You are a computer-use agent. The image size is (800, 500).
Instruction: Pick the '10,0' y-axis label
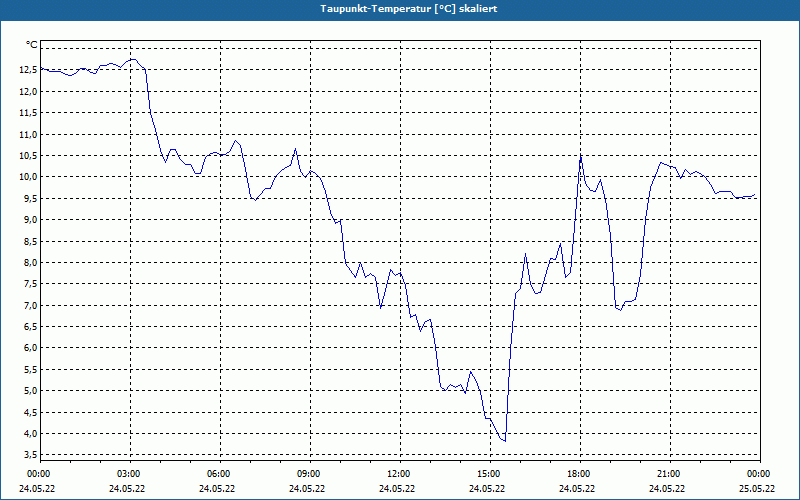coord(28,177)
